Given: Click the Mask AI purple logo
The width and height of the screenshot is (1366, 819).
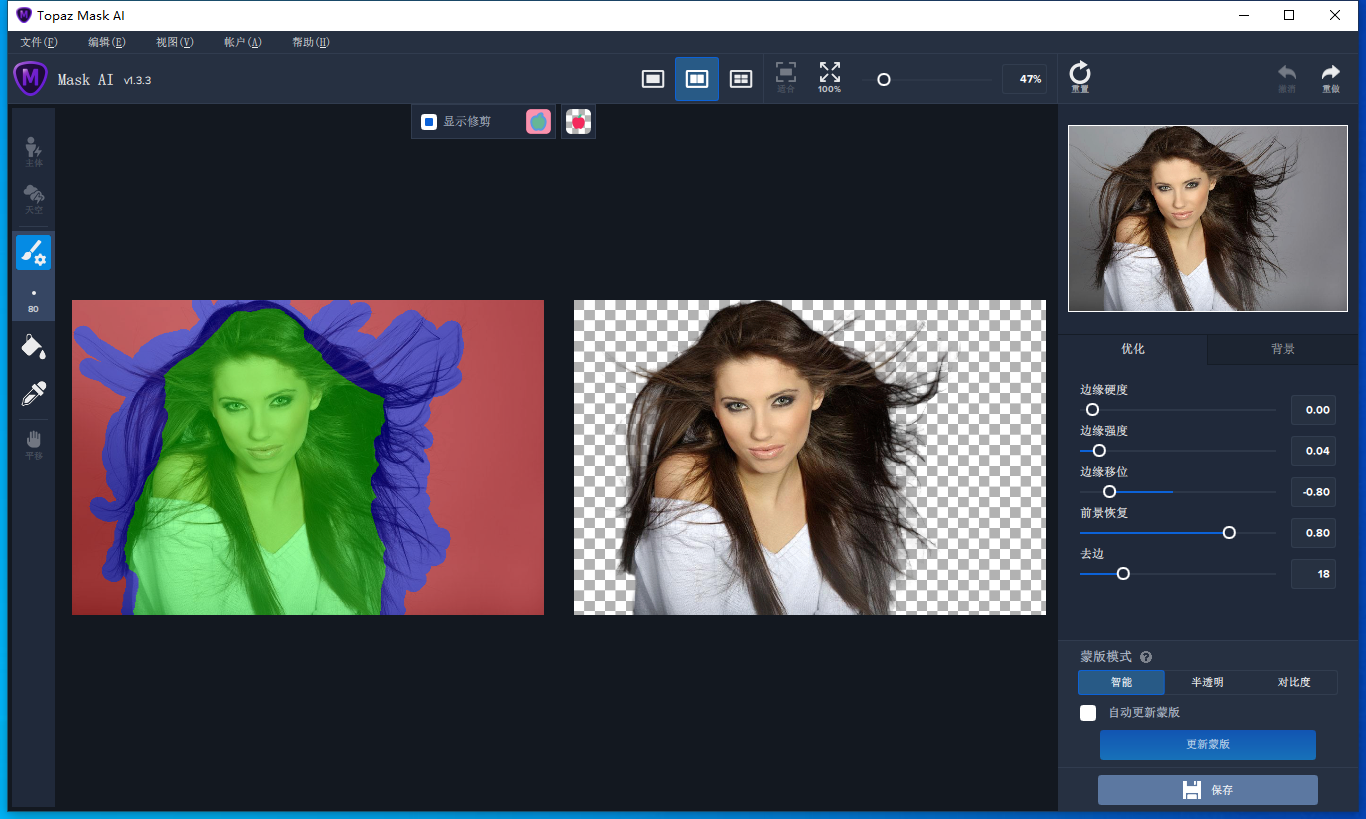Looking at the screenshot, I should (30, 78).
